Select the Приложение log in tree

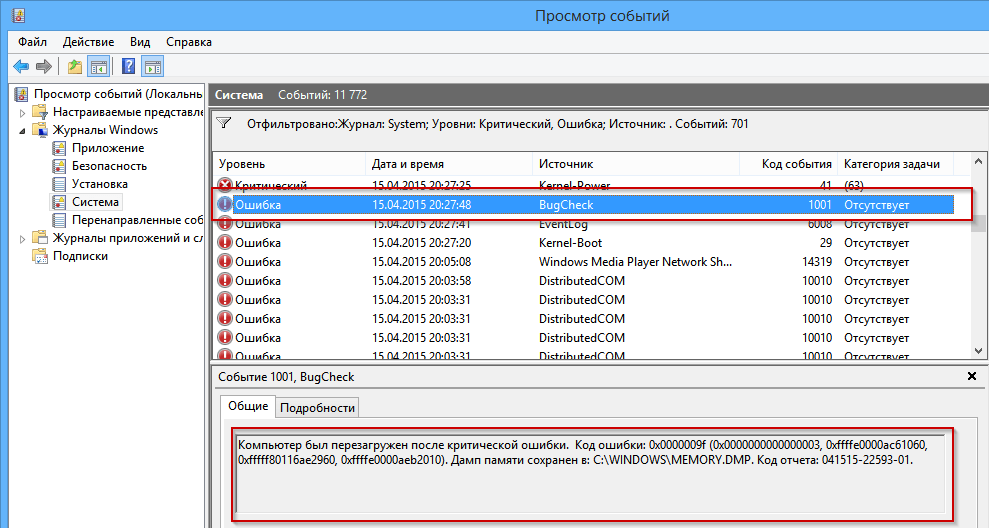tap(107, 148)
